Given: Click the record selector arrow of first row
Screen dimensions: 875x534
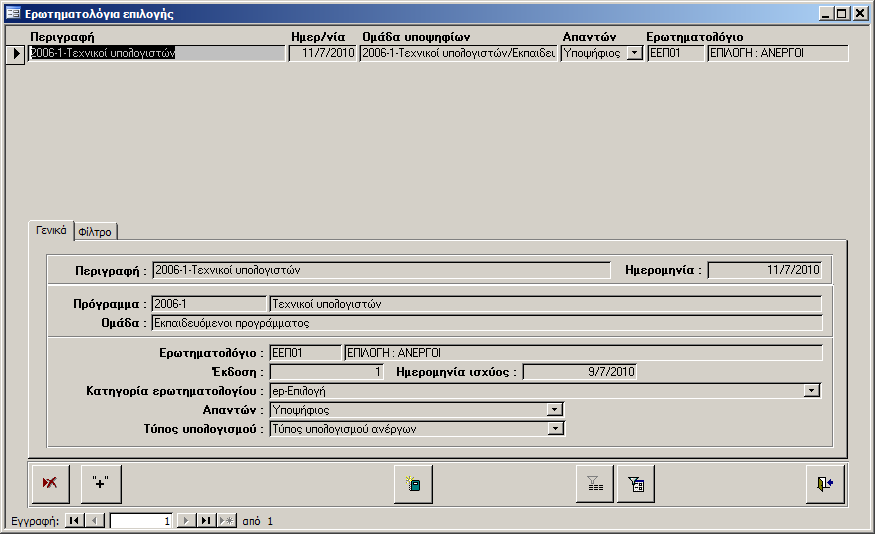Looking at the screenshot, I should (17, 54).
